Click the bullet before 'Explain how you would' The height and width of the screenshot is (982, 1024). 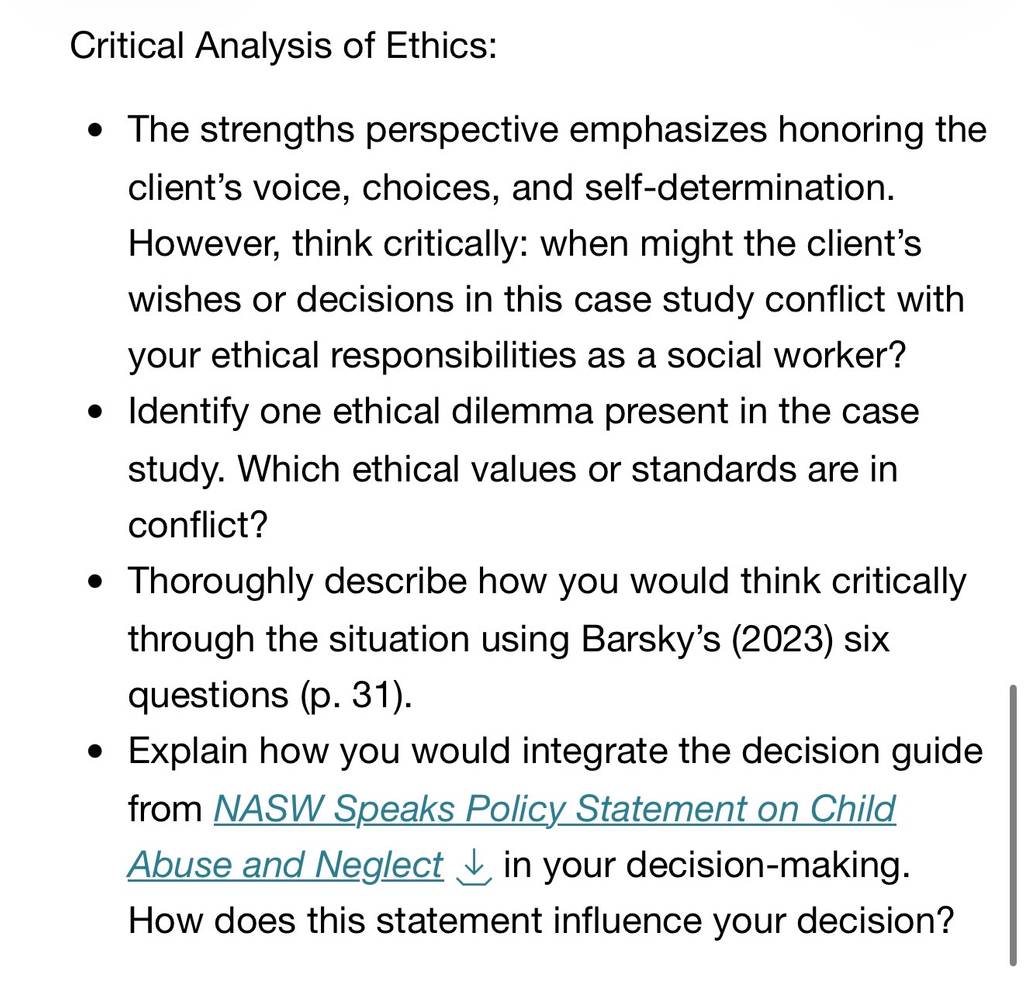coord(95,752)
